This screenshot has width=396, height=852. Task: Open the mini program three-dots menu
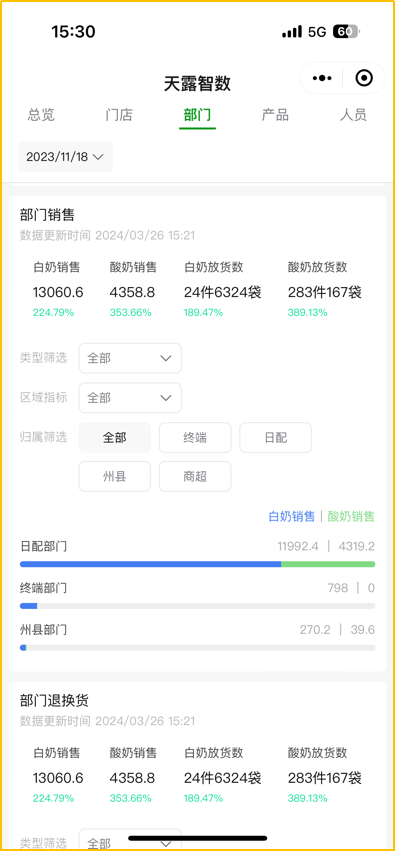[x=322, y=78]
